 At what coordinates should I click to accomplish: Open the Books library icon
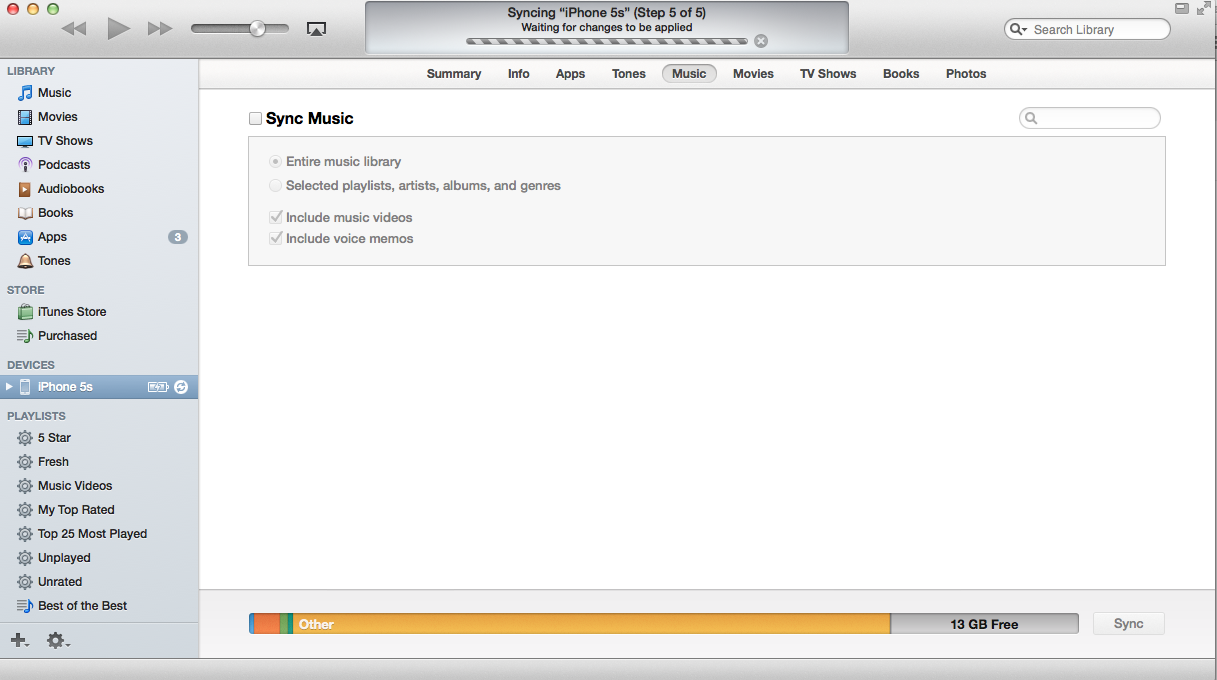25,213
